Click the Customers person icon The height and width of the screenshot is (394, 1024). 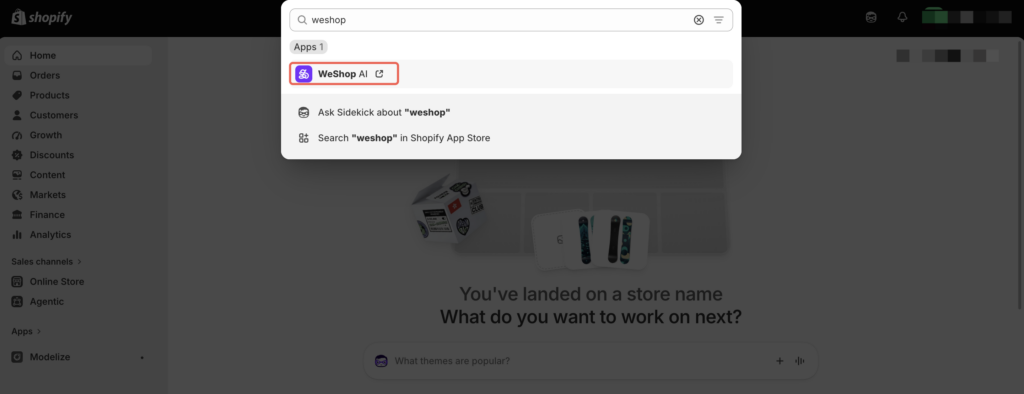17,115
